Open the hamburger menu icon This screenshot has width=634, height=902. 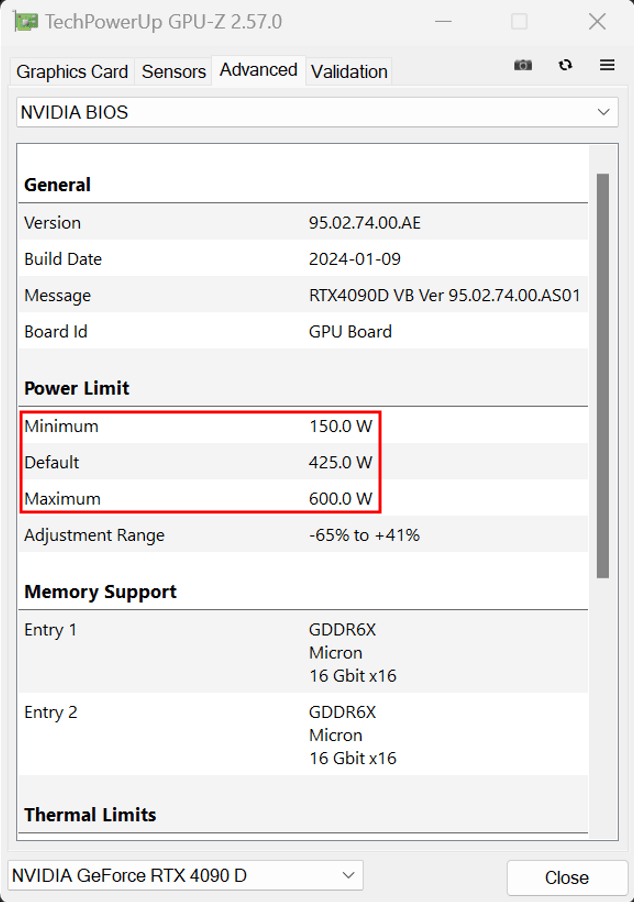pos(607,65)
